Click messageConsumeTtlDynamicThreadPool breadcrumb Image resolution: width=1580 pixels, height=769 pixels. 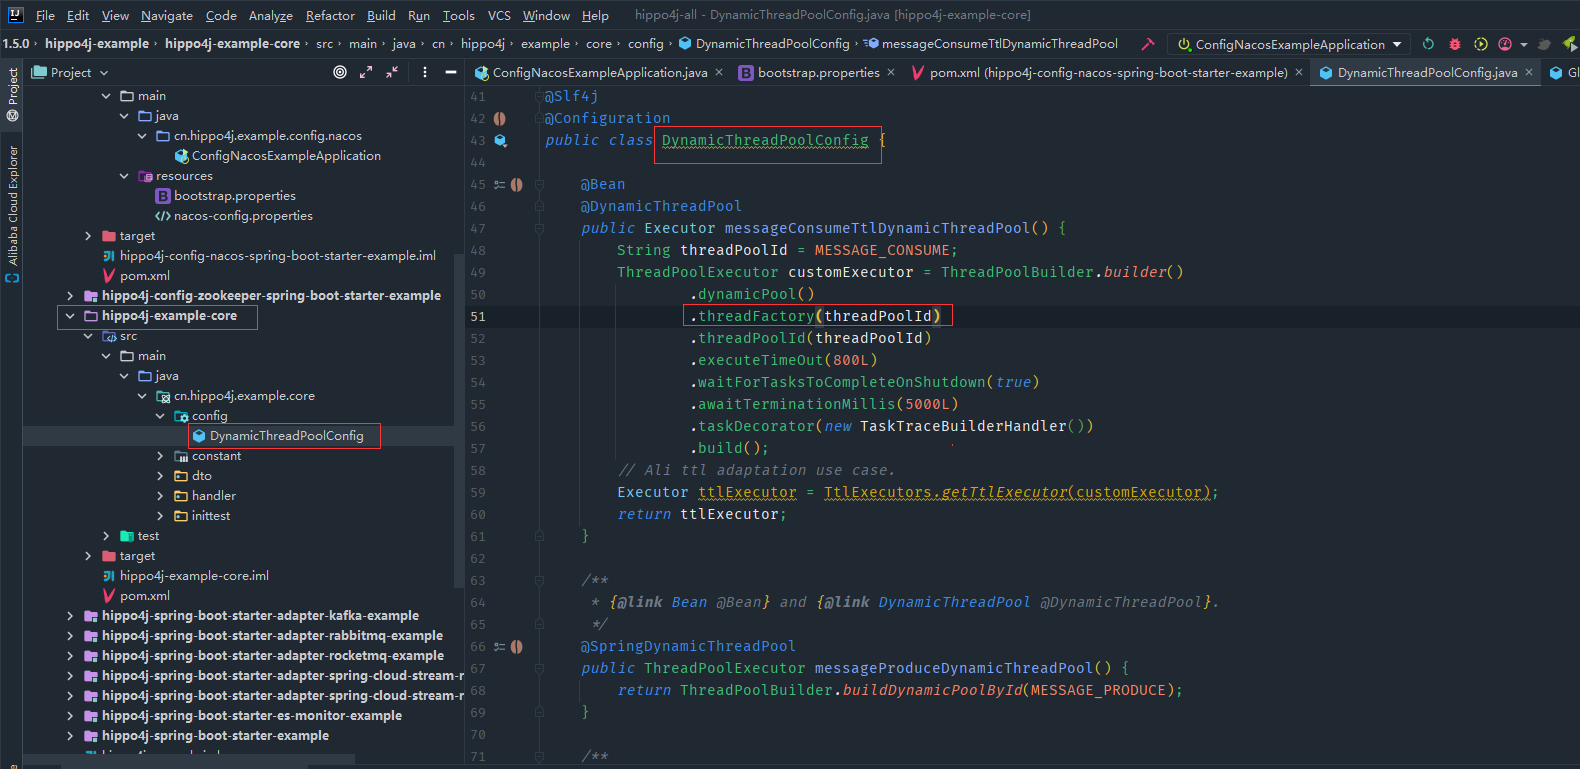click(x=992, y=44)
